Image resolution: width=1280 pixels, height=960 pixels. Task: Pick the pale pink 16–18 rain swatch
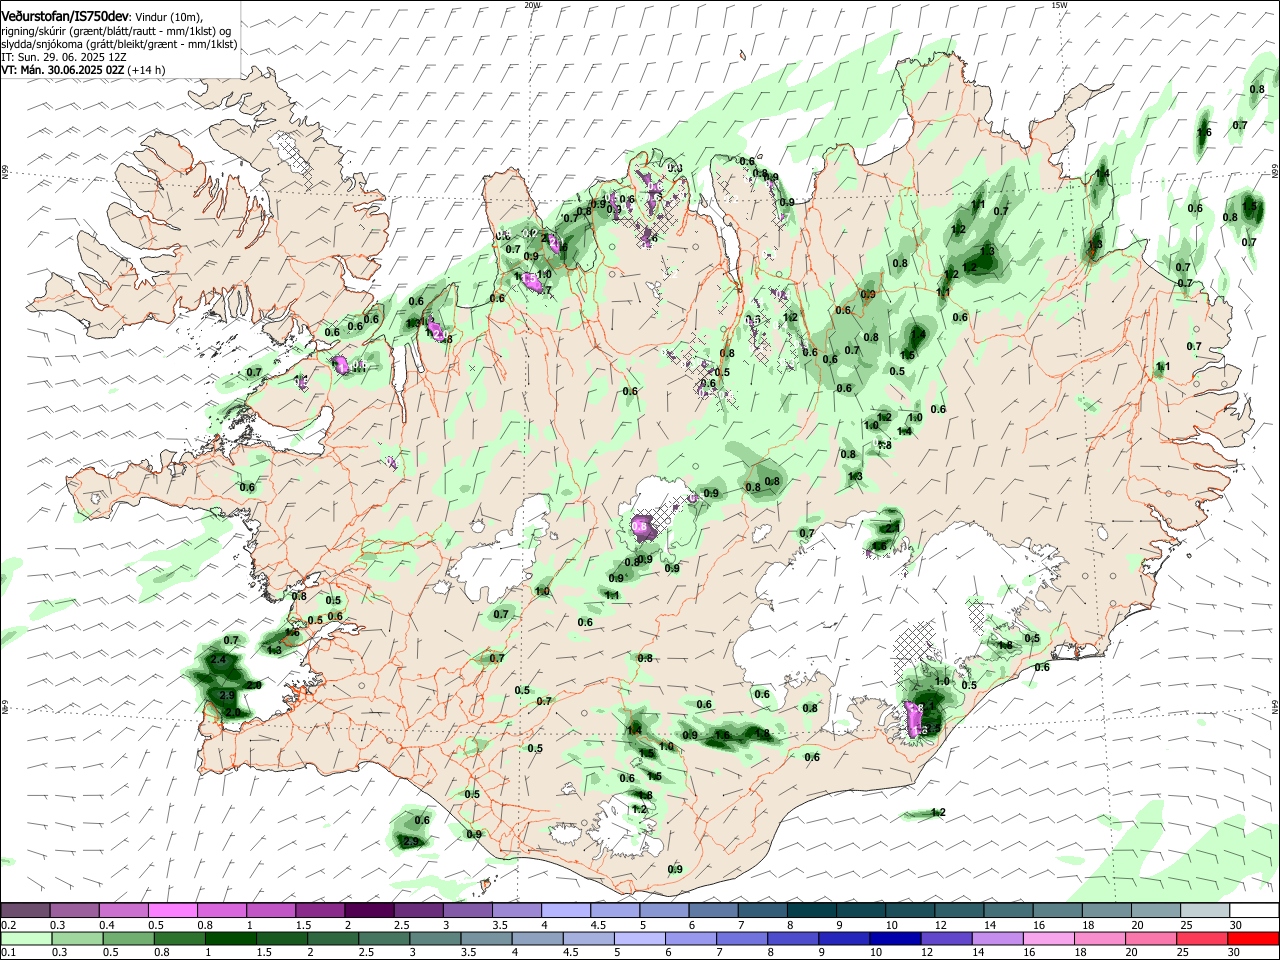pyautogui.click(x=1048, y=939)
